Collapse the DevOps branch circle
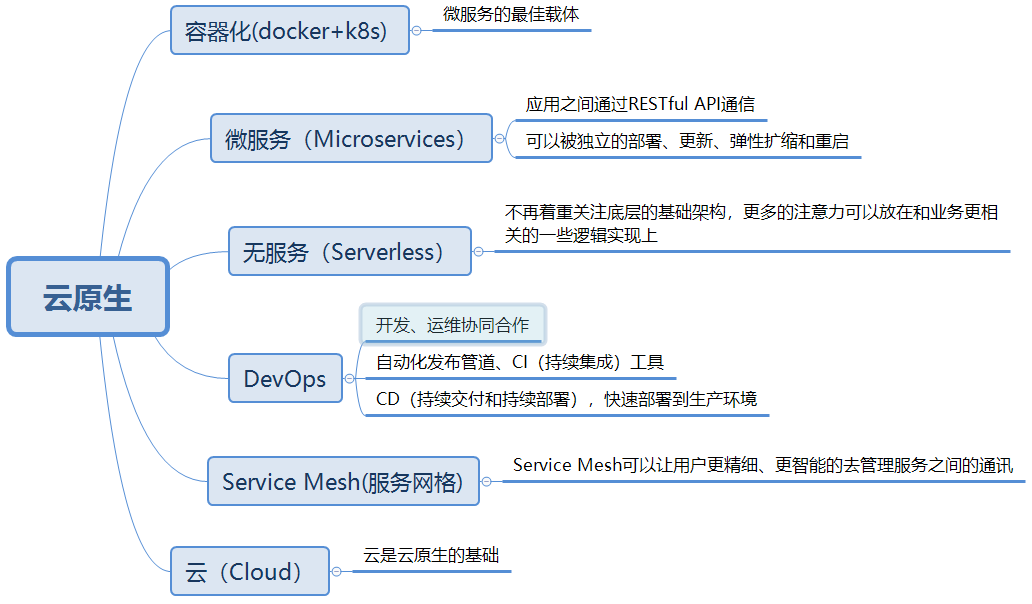This screenshot has width=1032, height=604. click(348, 378)
